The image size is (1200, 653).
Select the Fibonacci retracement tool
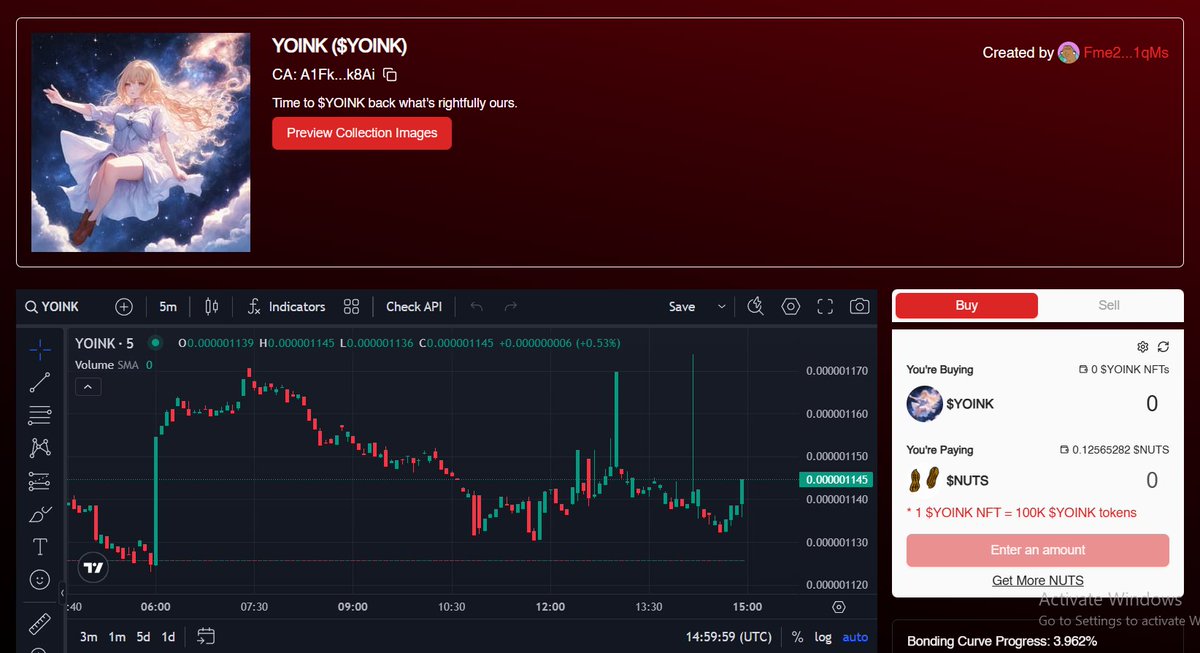[40, 415]
